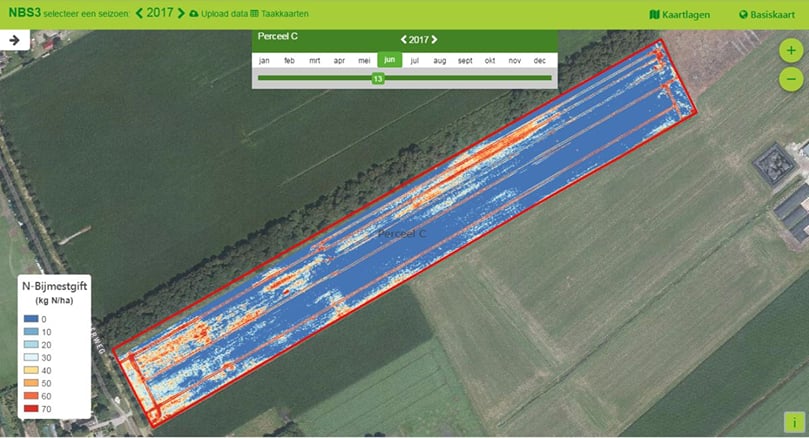Zoom in on the map

[x=791, y=51]
